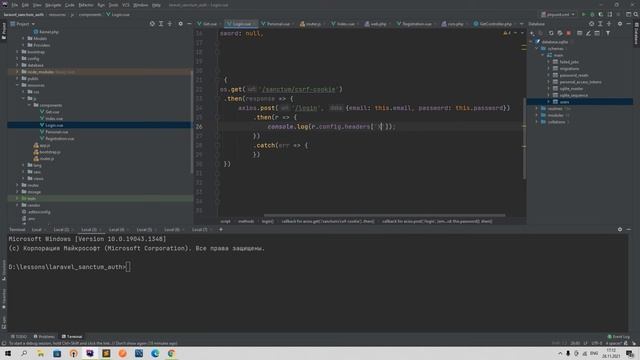
Task: Click the Database side tool window button
Action: point(636,33)
